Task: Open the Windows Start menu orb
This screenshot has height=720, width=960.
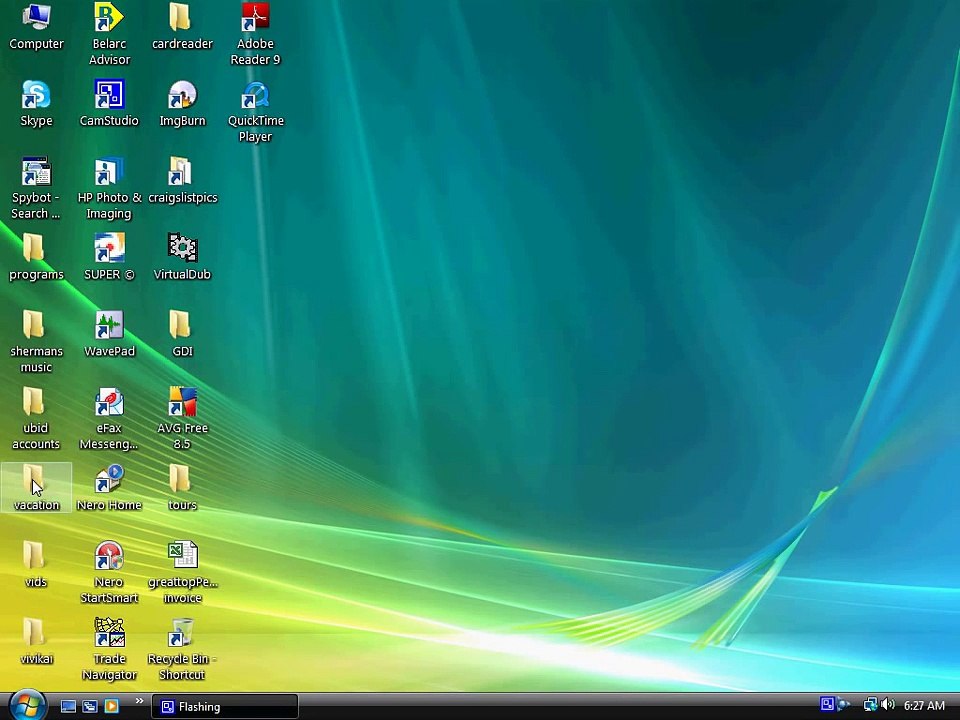Action: point(27,705)
